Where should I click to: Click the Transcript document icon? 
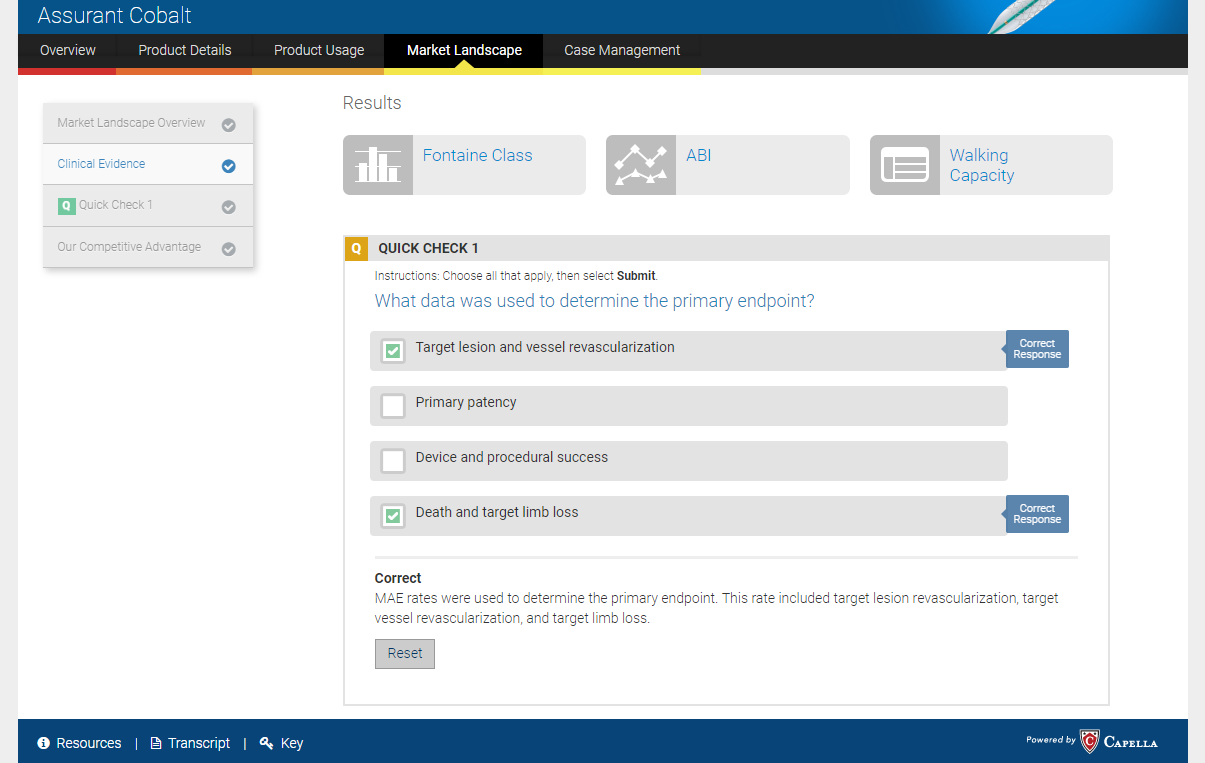(156, 743)
